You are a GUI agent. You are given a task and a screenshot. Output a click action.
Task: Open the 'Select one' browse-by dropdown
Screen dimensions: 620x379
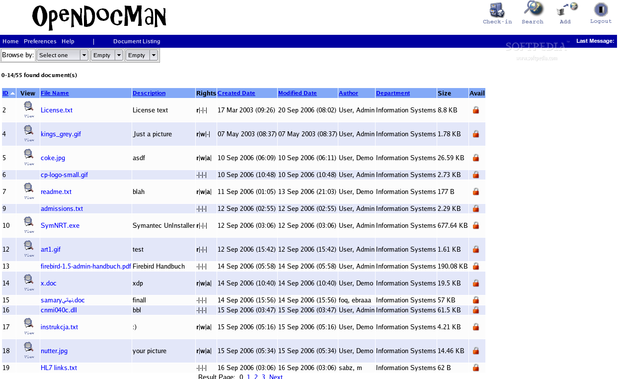click(62, 55)
